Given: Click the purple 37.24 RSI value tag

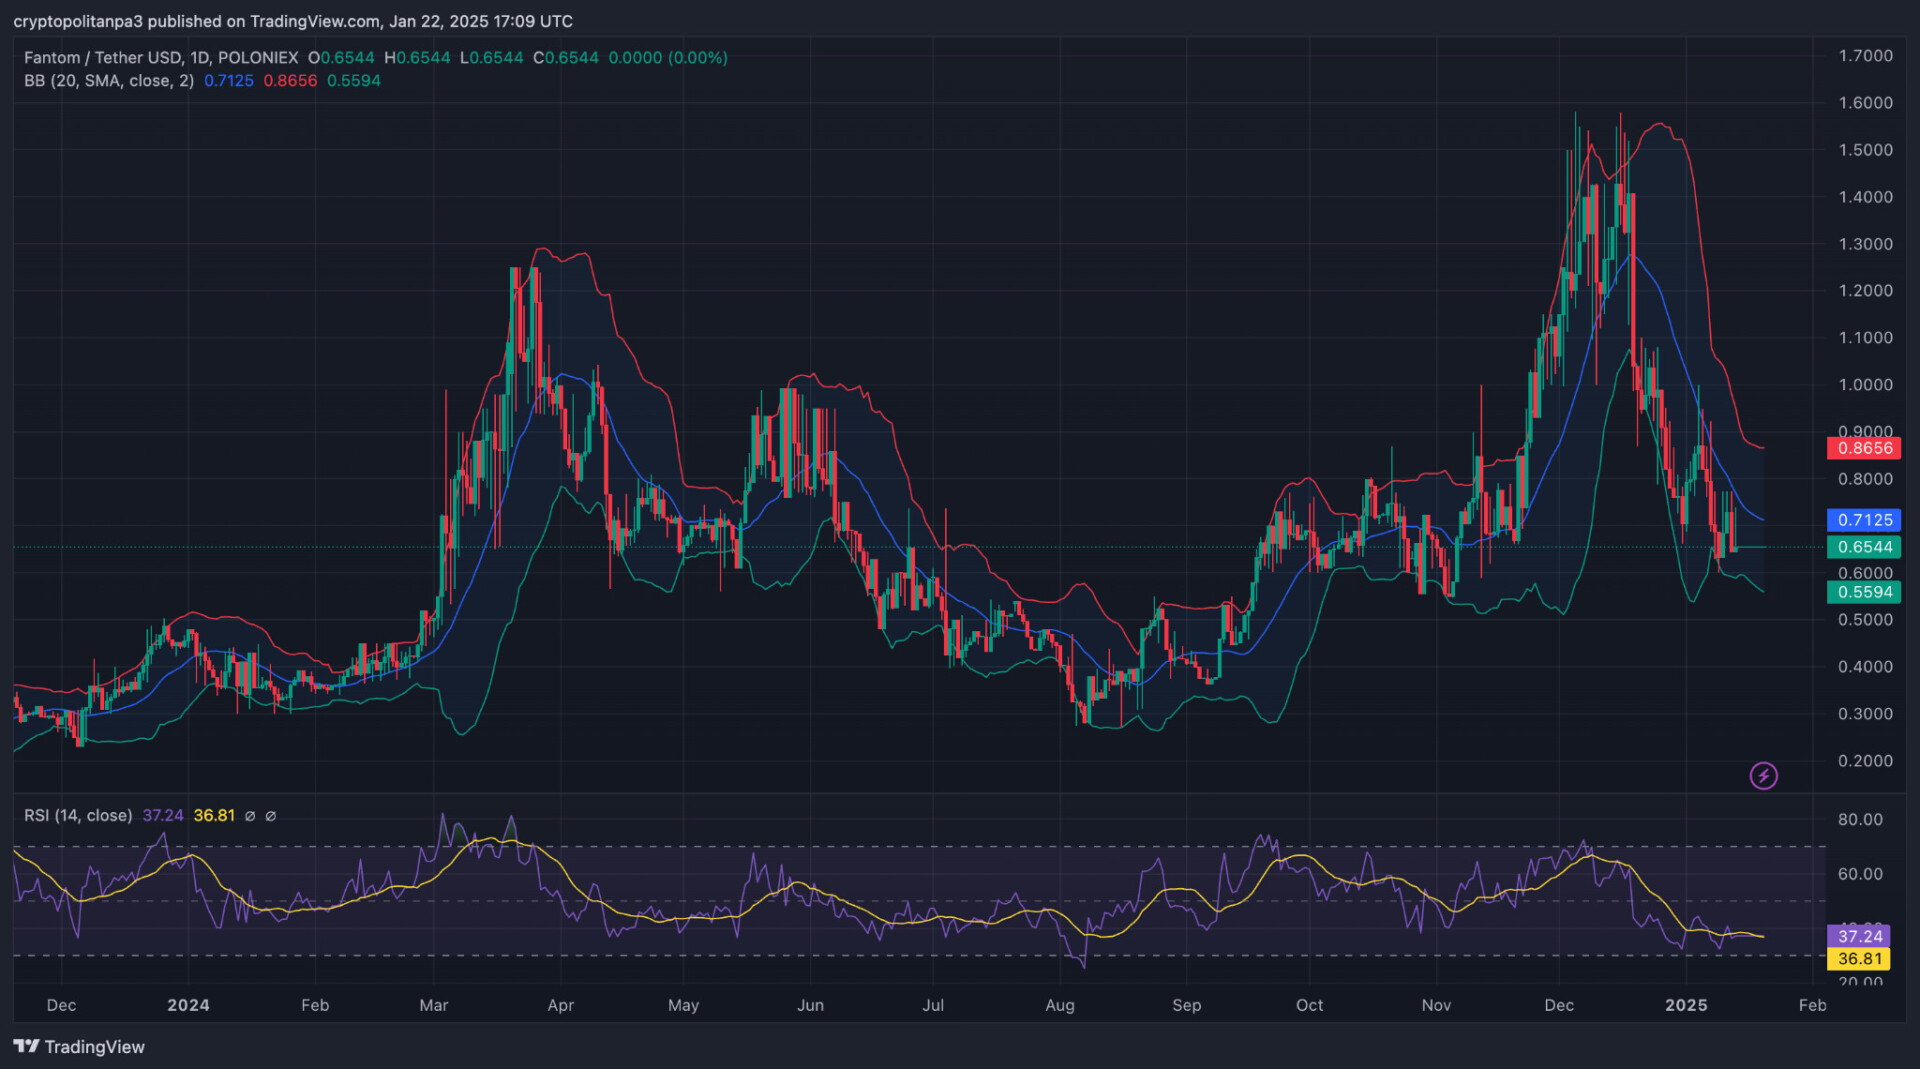Looking at the screenshot, I should tap(1859, 936).
